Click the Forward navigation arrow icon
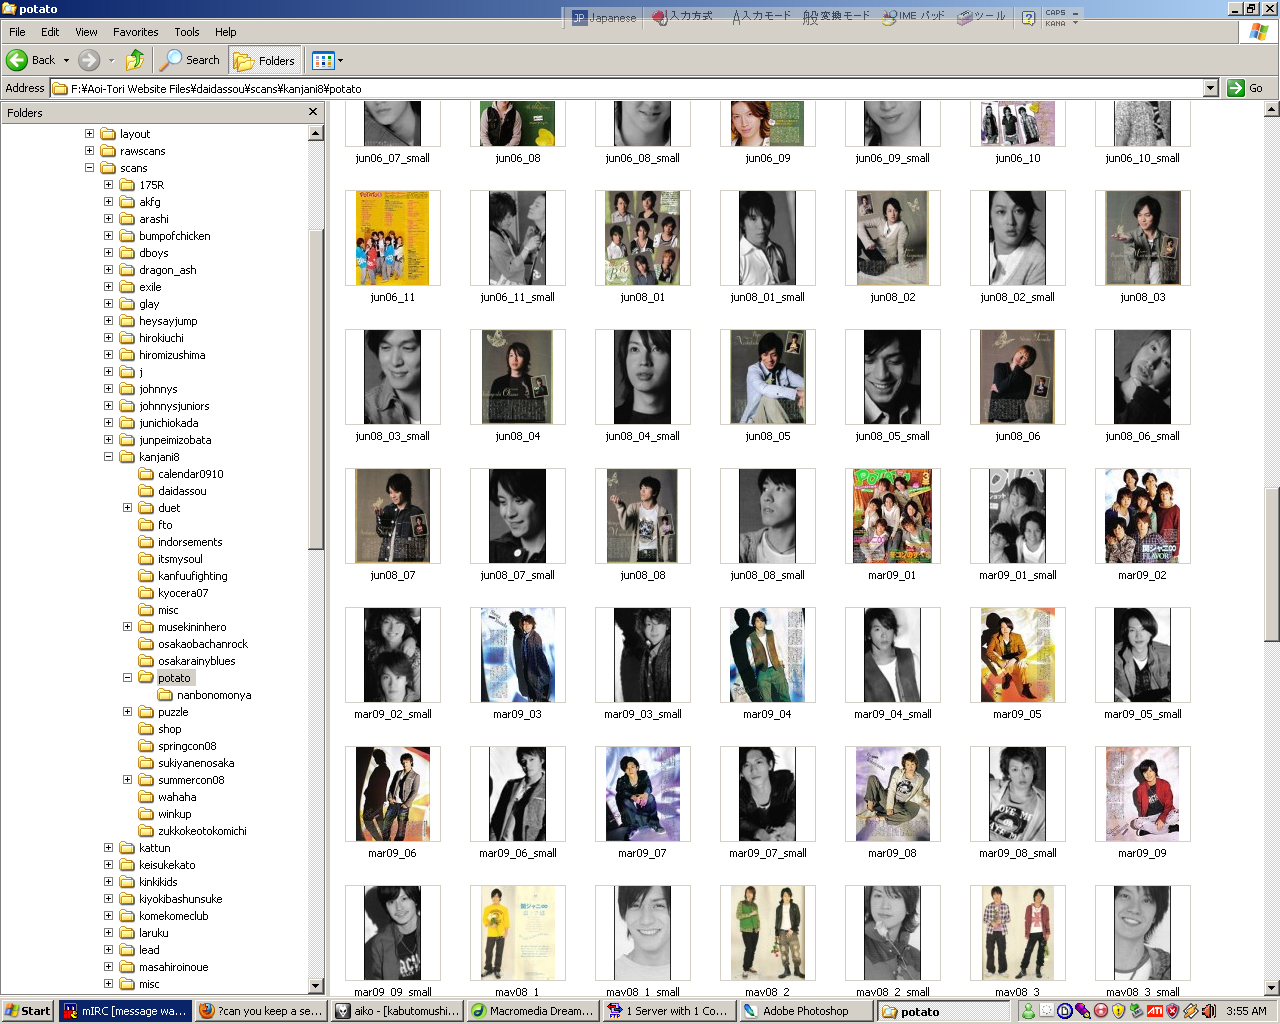 (89, 60)
